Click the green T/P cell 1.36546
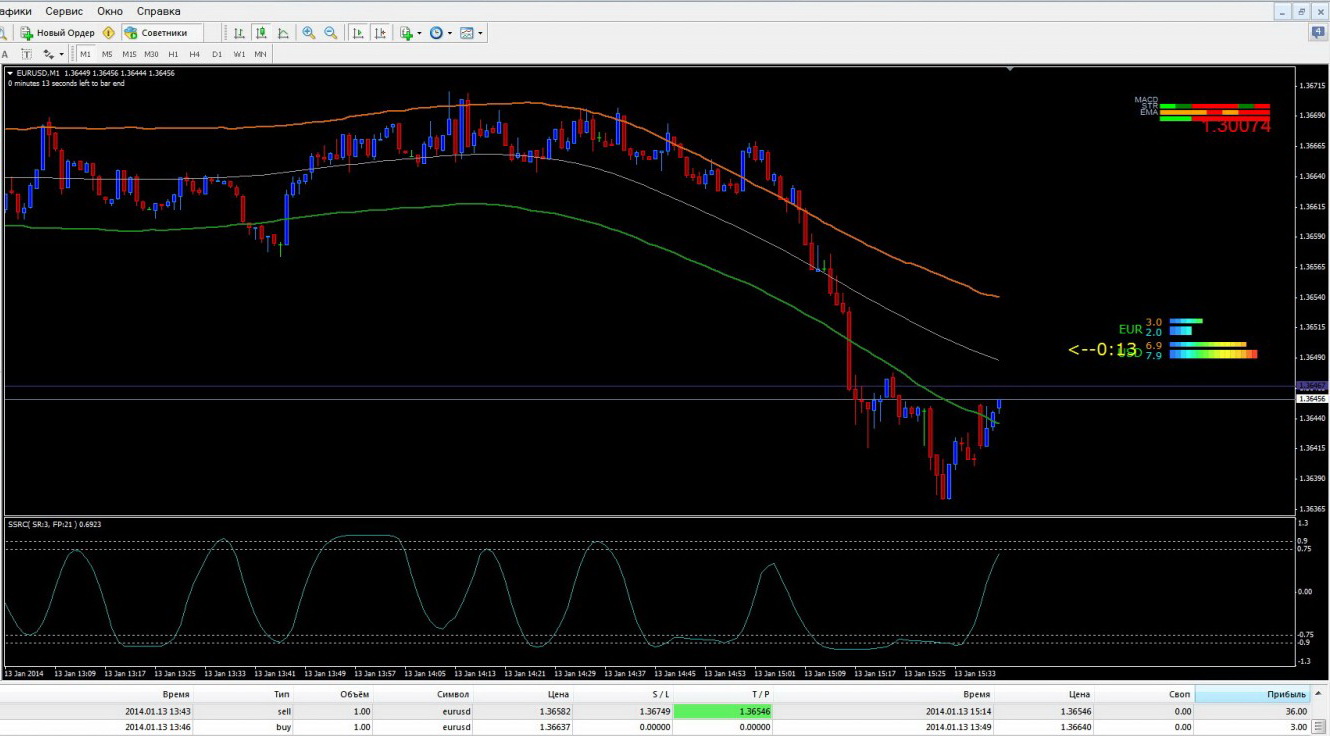The height and width of the screenshot is (736, 1330). point(723,711)
